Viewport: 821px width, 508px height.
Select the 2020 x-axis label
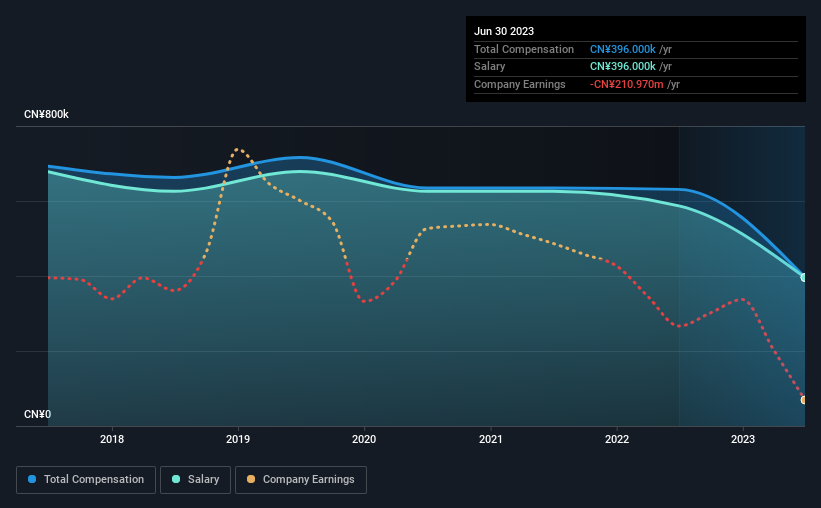[x=364, y=439]
